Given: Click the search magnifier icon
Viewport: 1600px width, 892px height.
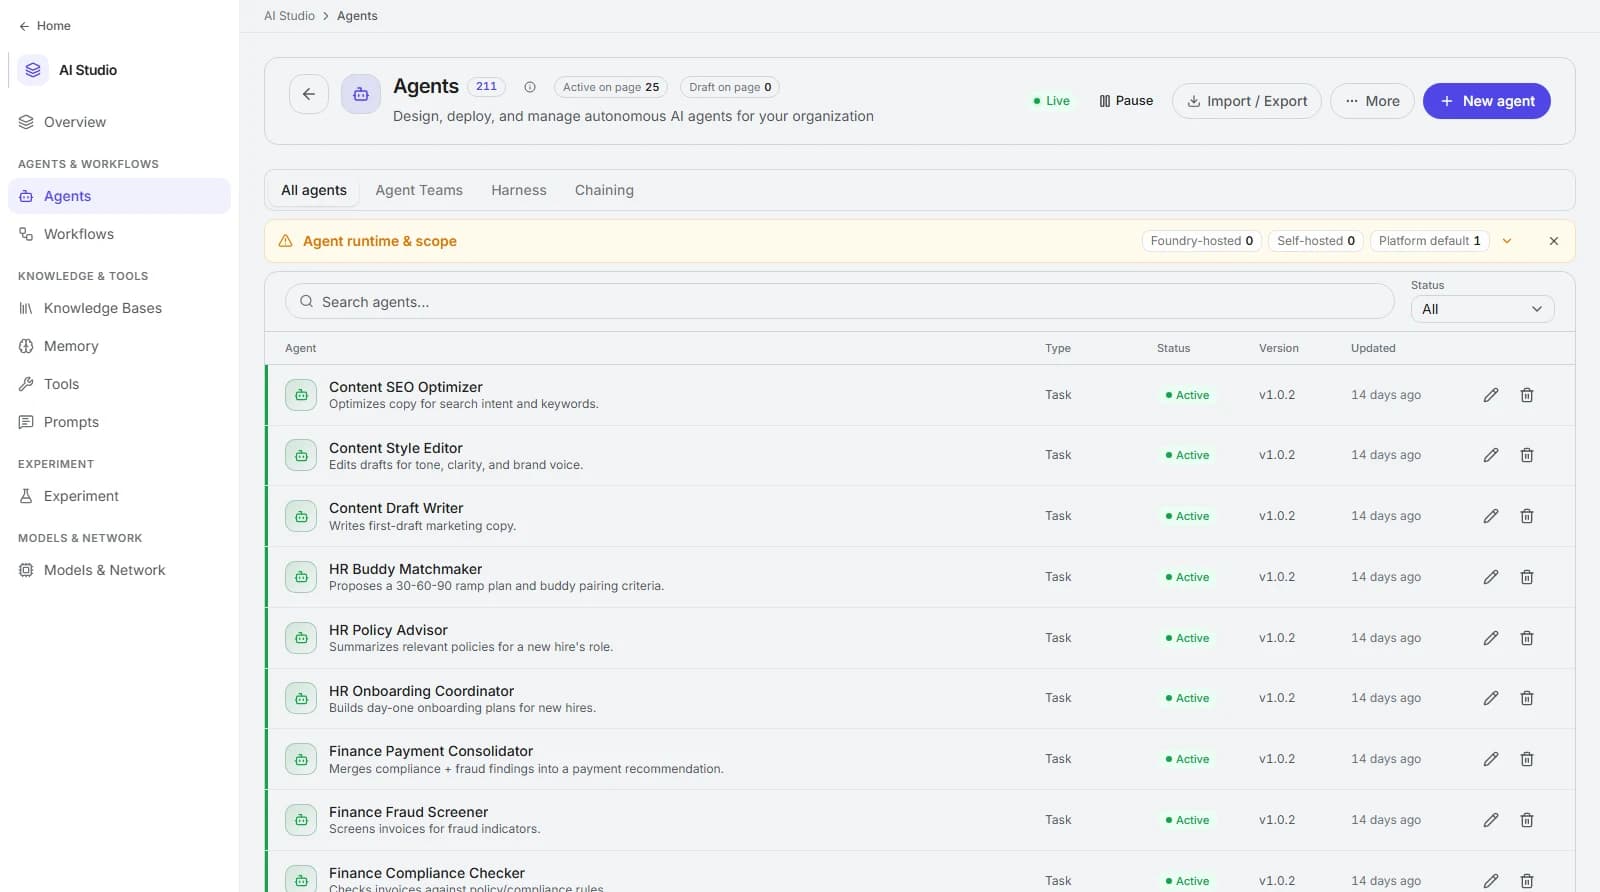Looking at the screenshot, I should (306, 301).
